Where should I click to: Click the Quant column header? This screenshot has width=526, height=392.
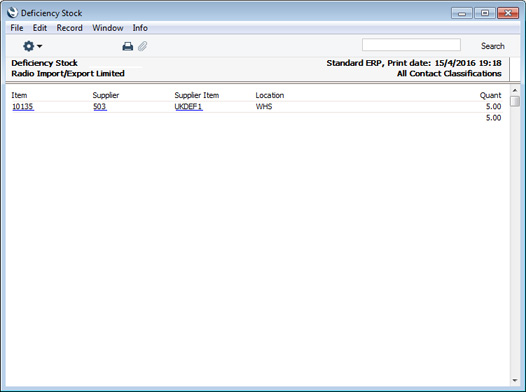[x=490, y=95]
